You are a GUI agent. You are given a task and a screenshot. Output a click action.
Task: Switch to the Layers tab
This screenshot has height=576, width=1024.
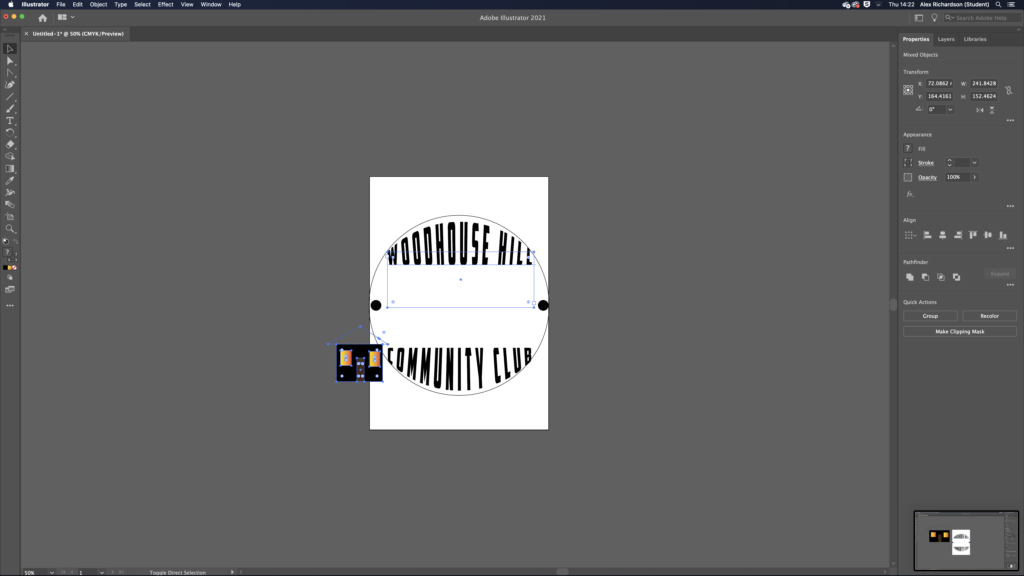pyautogui.click(x=946, y=39)
